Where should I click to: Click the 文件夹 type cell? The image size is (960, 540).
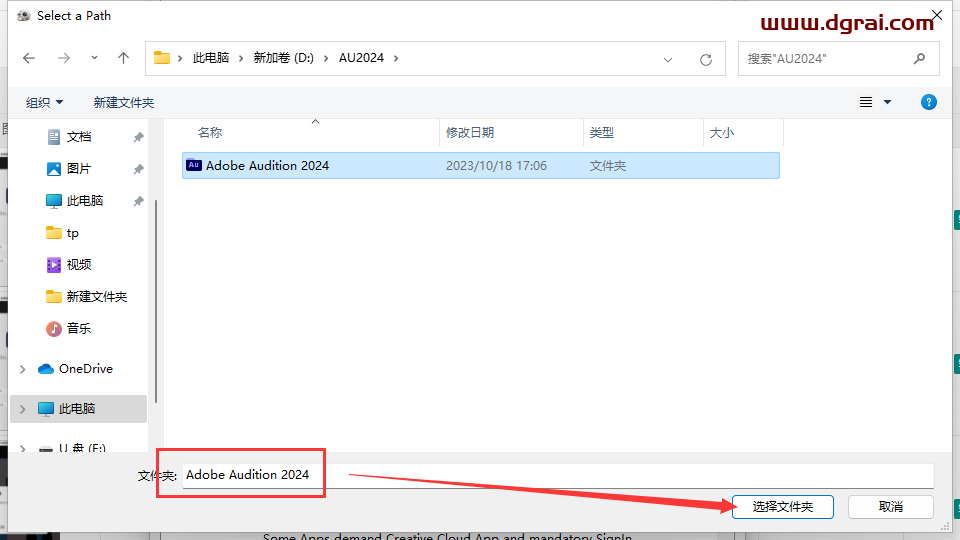(x=608, y=165)
